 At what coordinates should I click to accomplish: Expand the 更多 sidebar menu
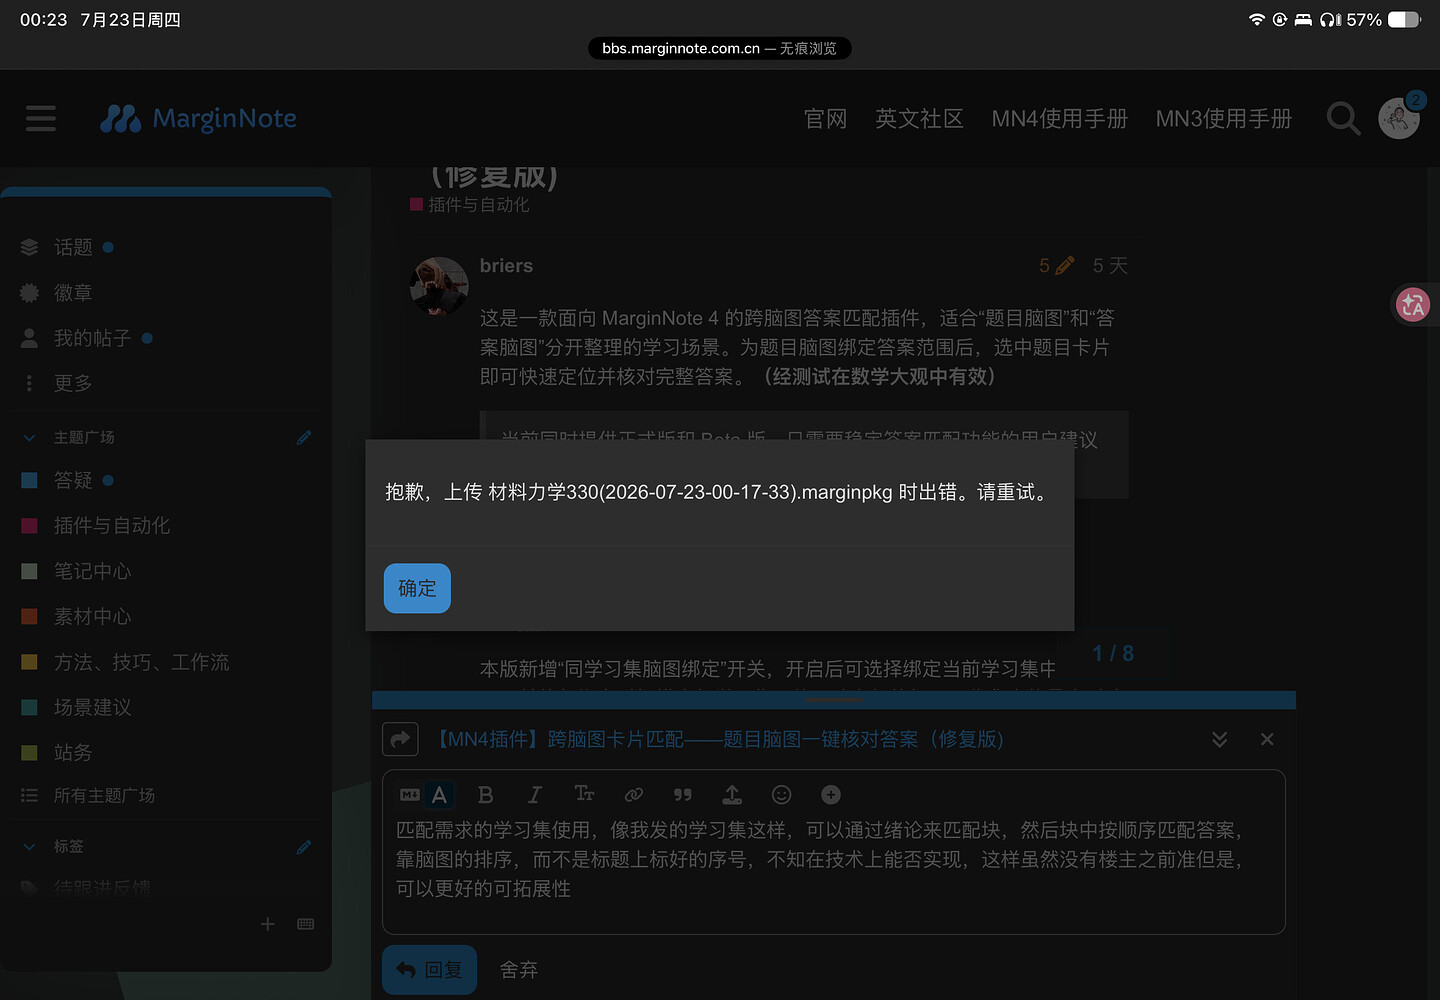[73, 383]
